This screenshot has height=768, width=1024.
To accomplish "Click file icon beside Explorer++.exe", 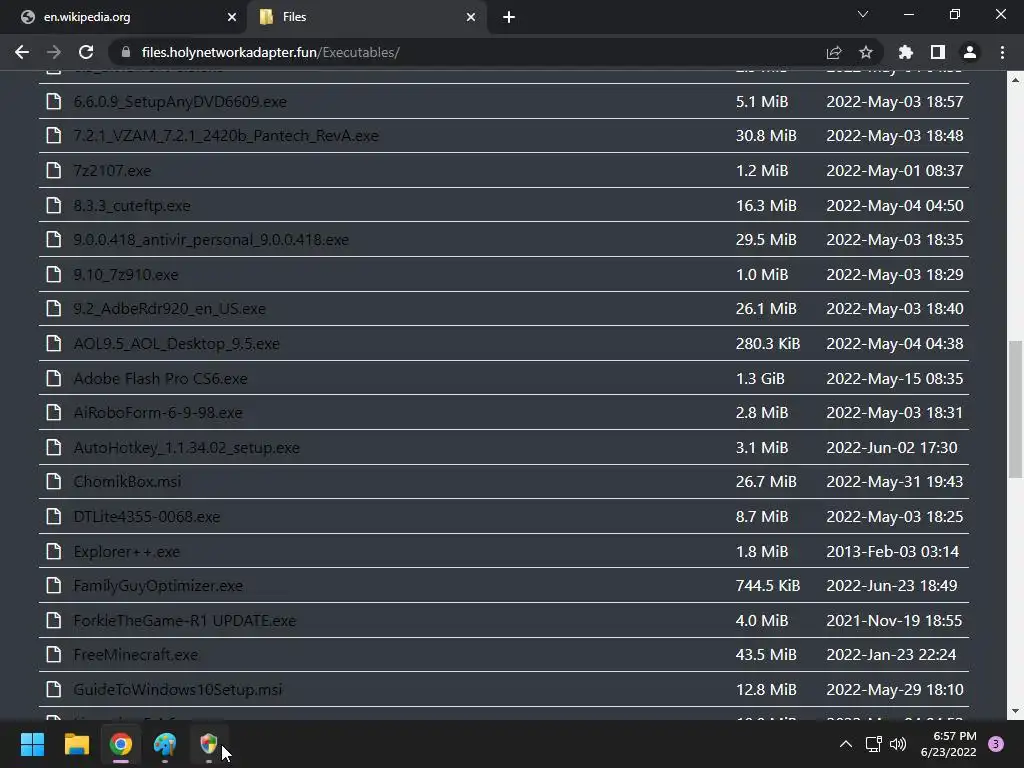I will click(54, 551).
